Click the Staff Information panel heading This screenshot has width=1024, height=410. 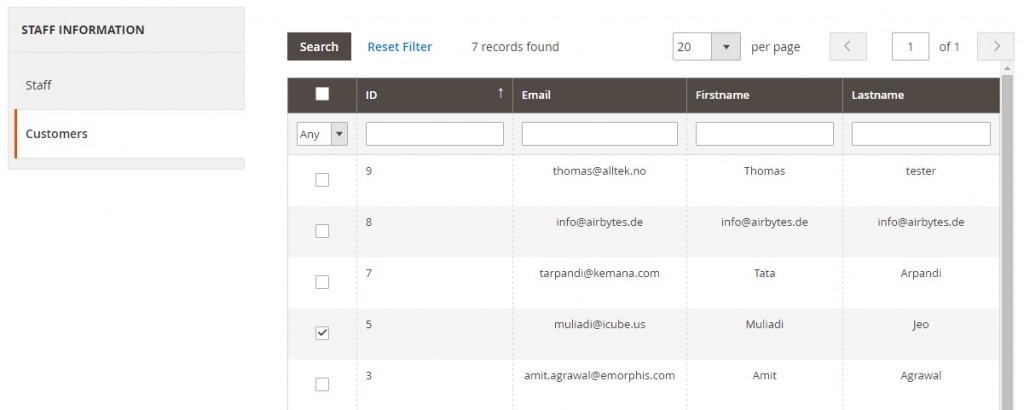[82, 30]
